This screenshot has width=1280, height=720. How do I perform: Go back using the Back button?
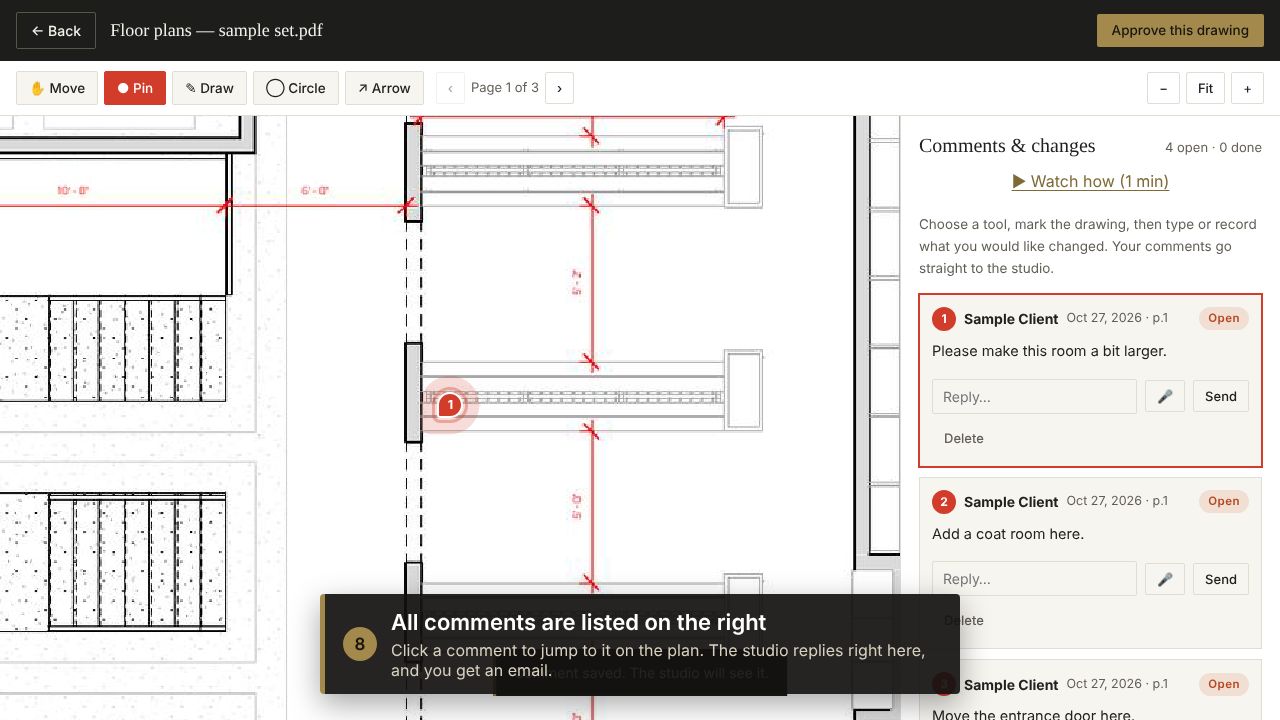(56, 31)
